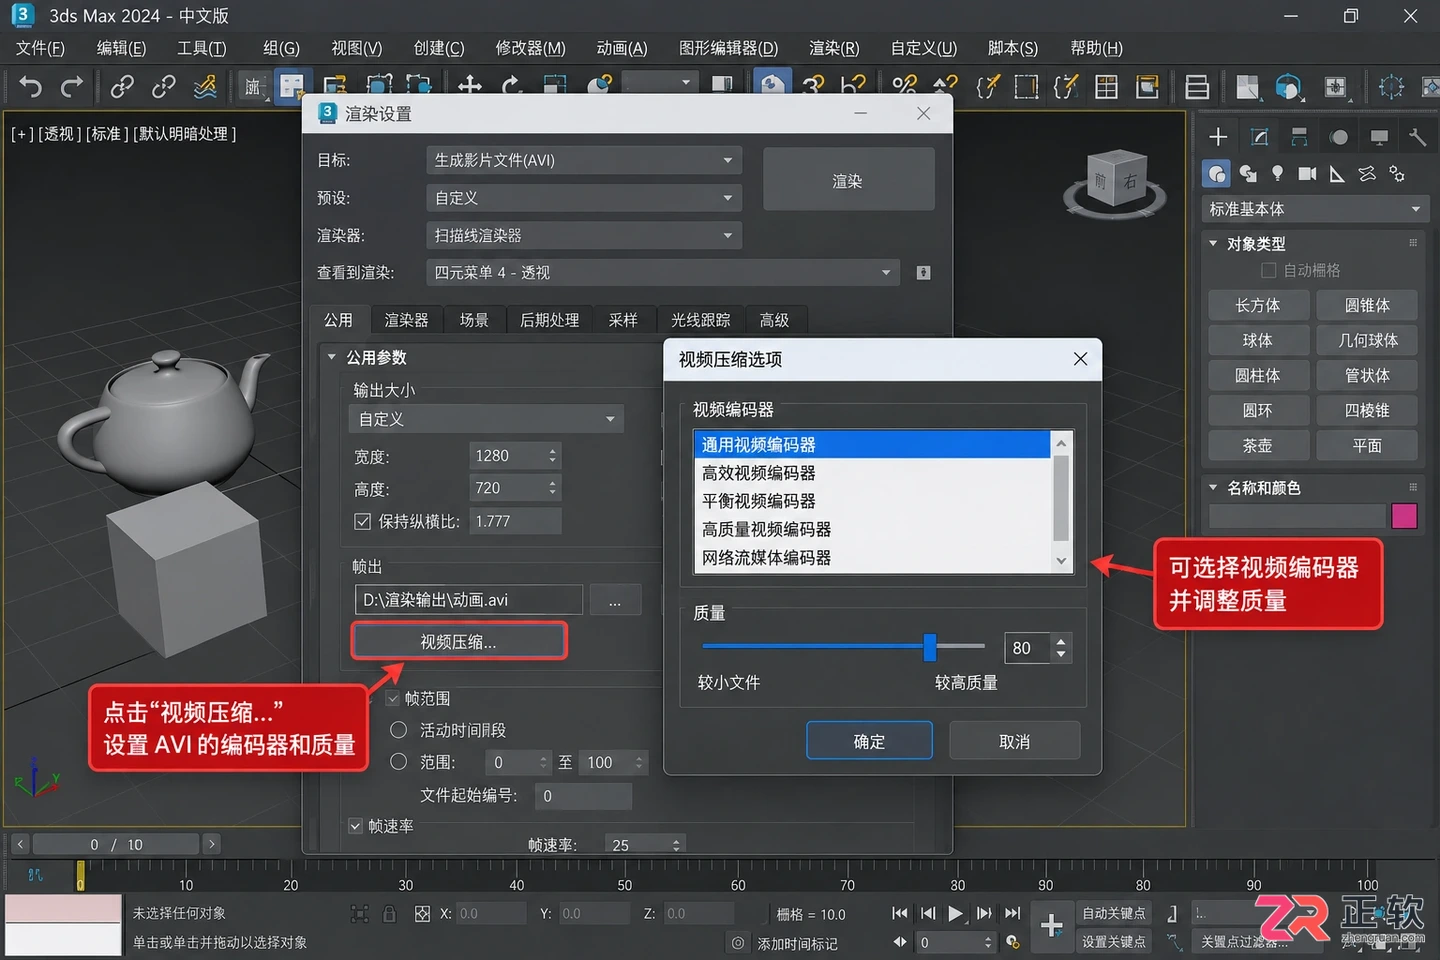Toggle the 保持纵横比 checkbox
The height and width of the screenshot is (960, 1440).
click(363, 521)
